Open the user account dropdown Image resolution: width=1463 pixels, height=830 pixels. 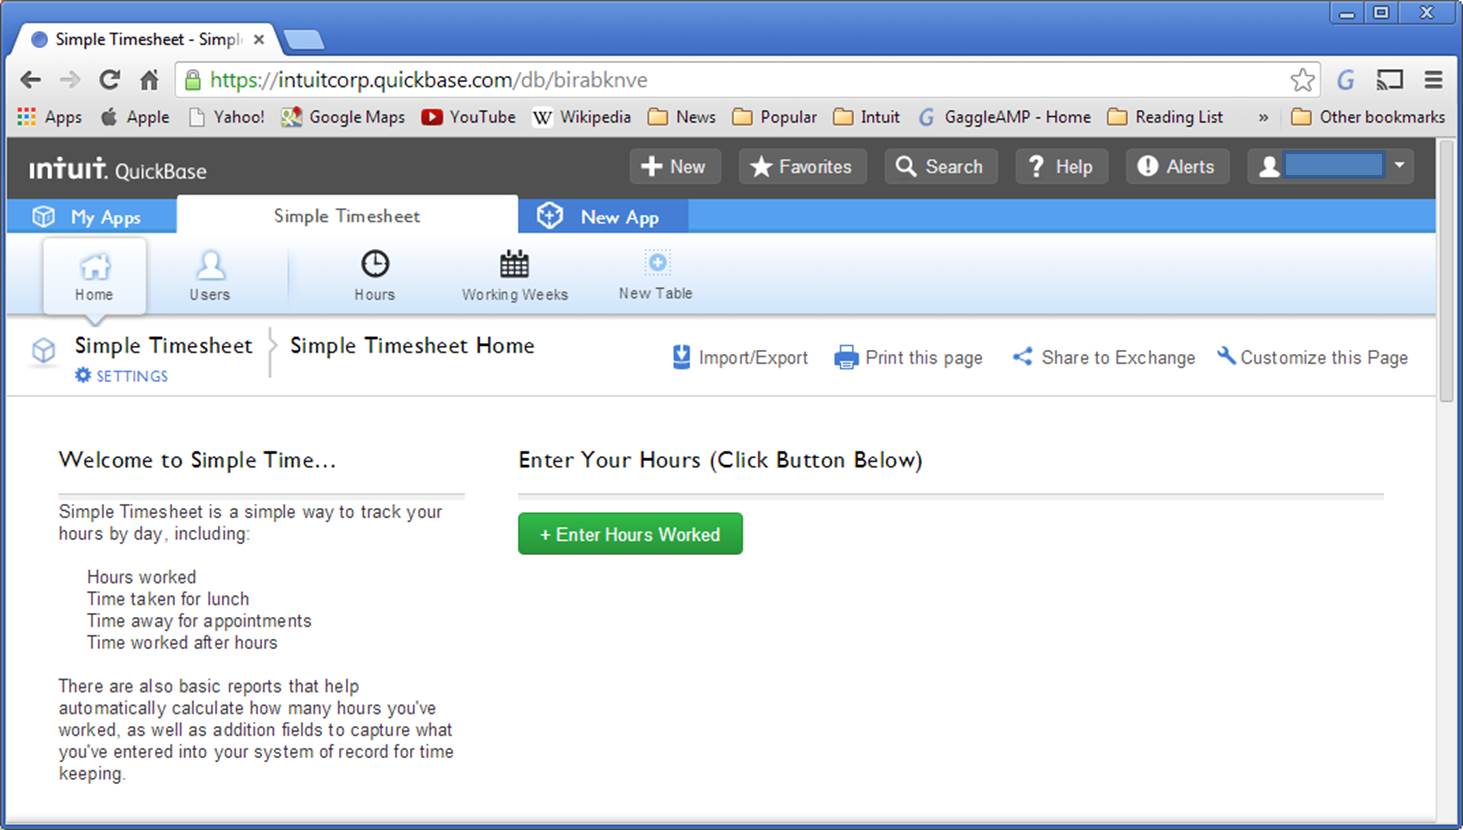coord(1331,167)
